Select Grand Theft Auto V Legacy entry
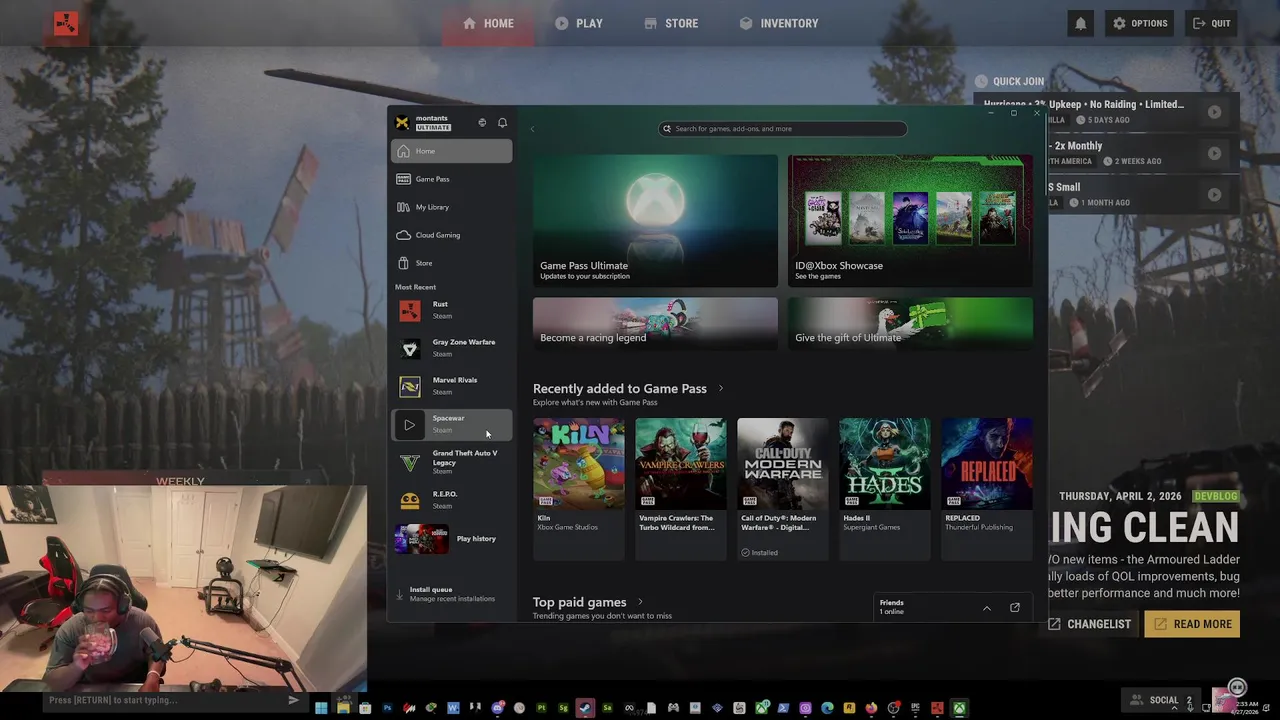Screen dimensions: 1280x720 [x=451, y=462]
